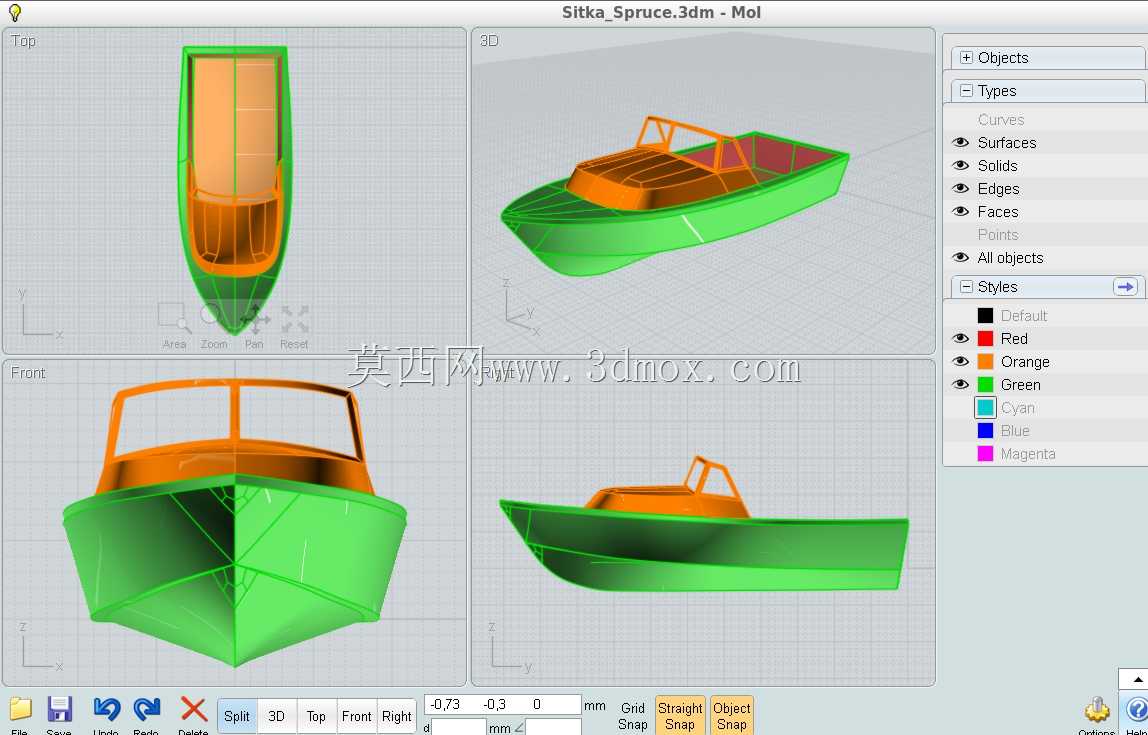1148x735 pixels.
Task: Select the Curves type row
Action: [1045, 119]
